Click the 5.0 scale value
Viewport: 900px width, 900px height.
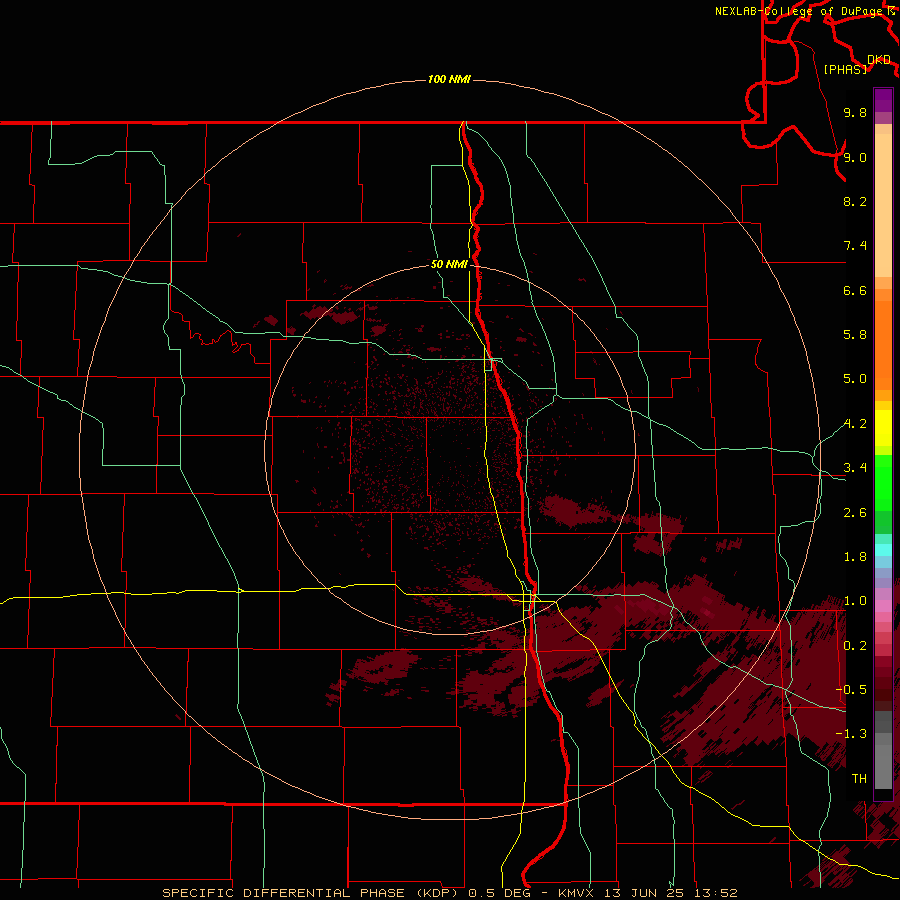point(855,379)
